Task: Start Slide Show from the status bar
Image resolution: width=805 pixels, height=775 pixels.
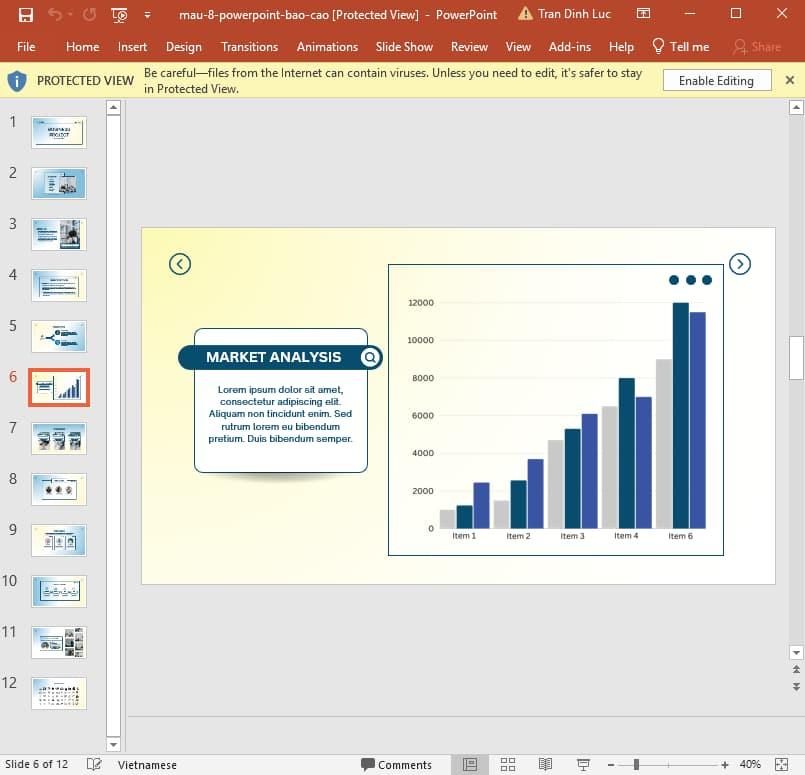Action: (581, 764)
